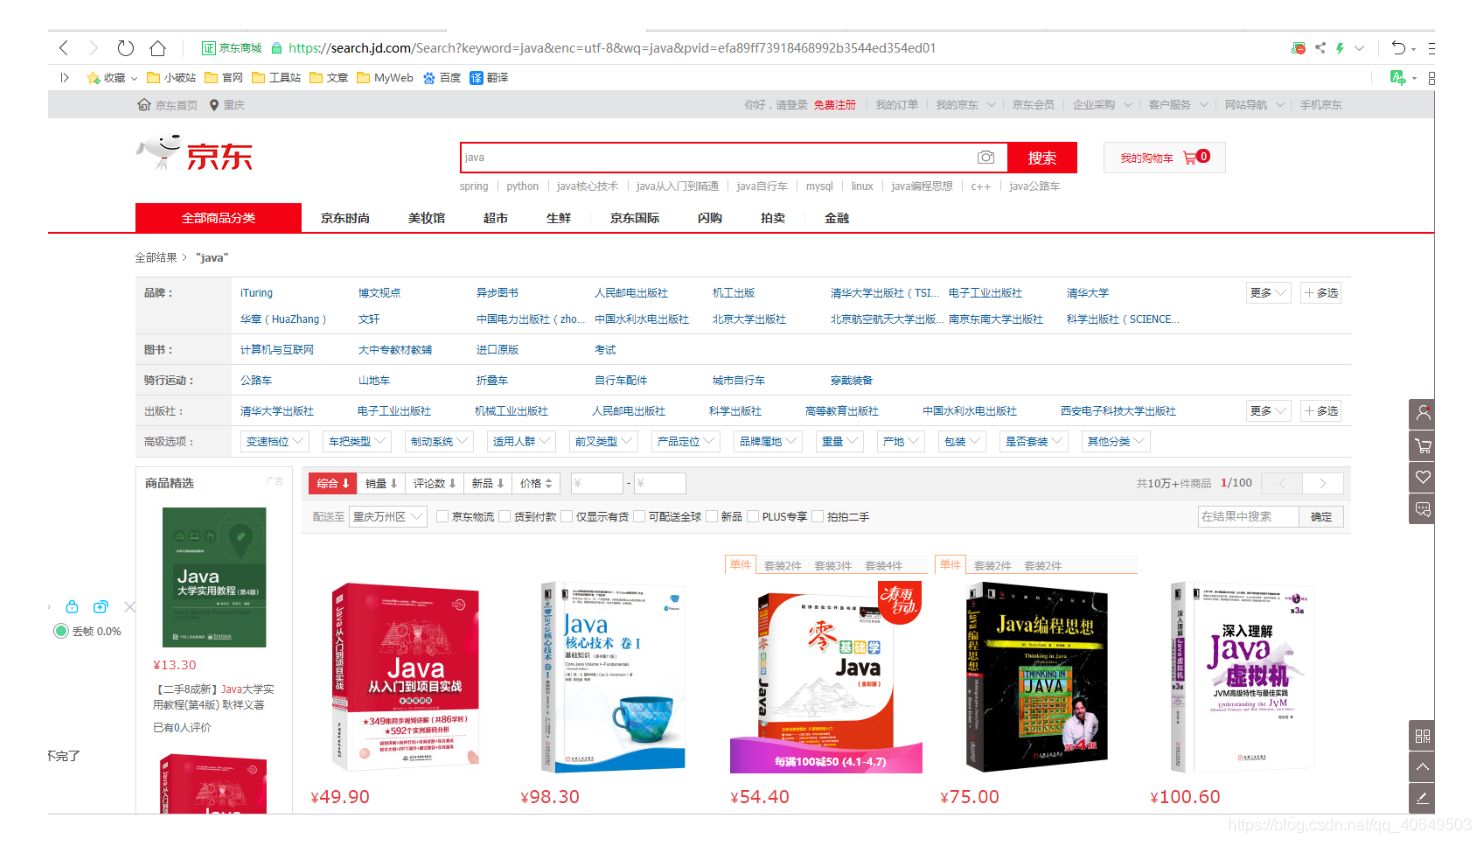Go to next results page arrow
This screenshot has width=1481, height=843.
pos(1322,483)
